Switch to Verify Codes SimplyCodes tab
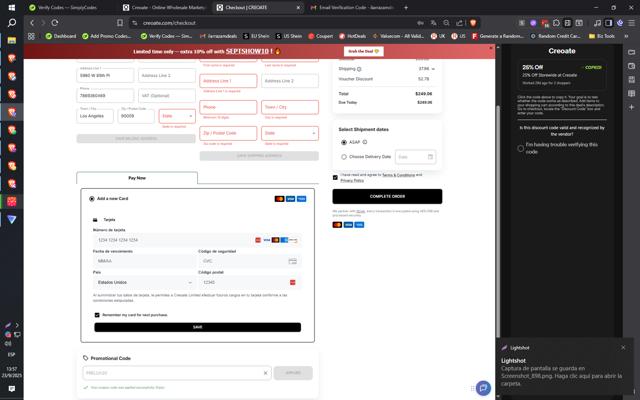 (x=68, y=7)
